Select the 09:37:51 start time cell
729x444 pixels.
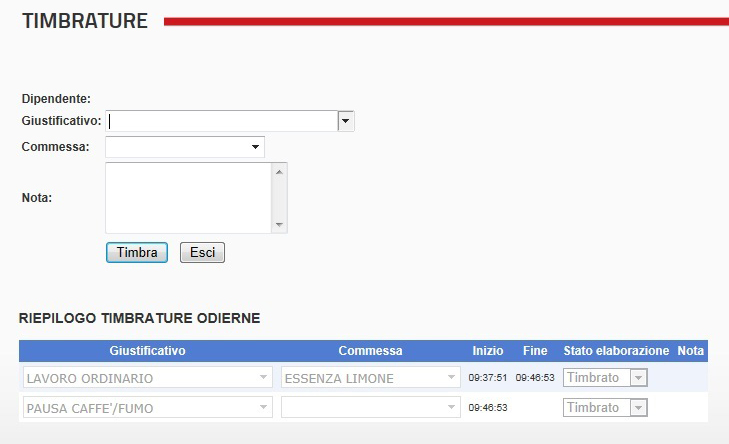(488, 378)
